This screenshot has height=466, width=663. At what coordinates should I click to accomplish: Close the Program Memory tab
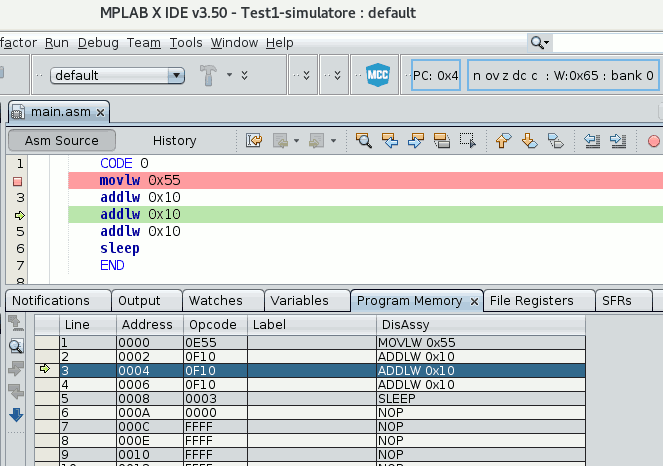click(x=475, y=301)
